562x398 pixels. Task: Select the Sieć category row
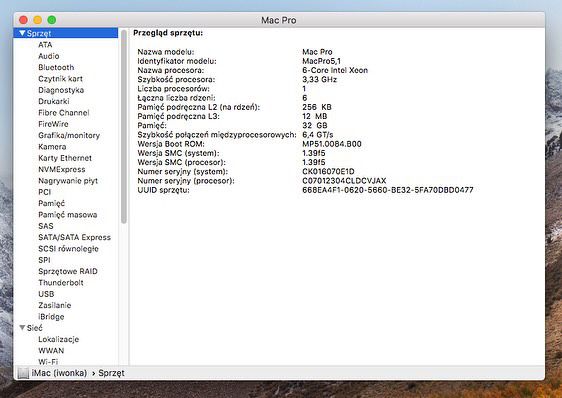click(66, 328)
